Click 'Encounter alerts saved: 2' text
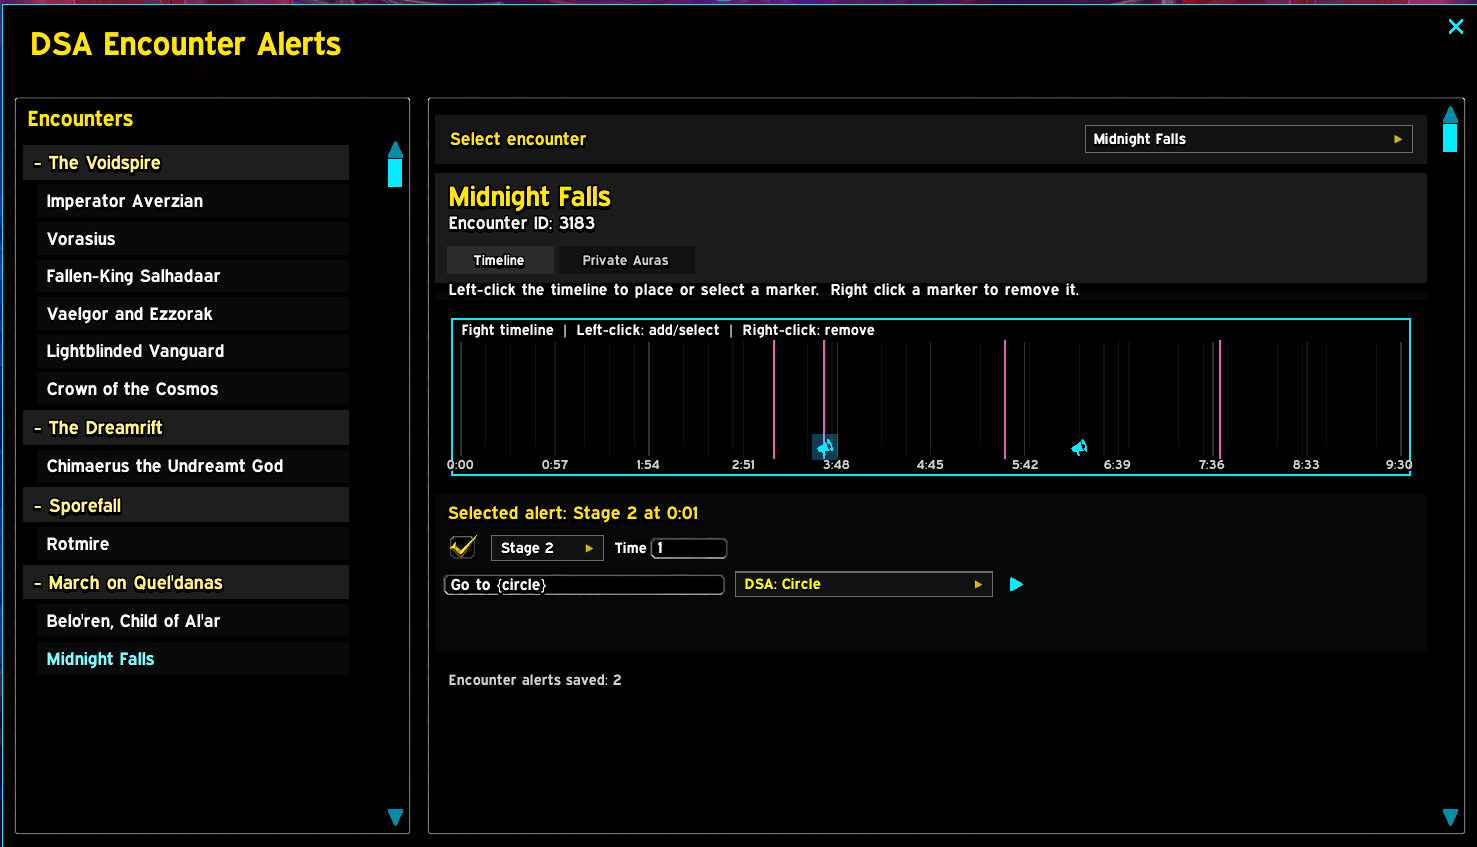This screenshot has width=1477, height=847. click(x=535, y=680)
